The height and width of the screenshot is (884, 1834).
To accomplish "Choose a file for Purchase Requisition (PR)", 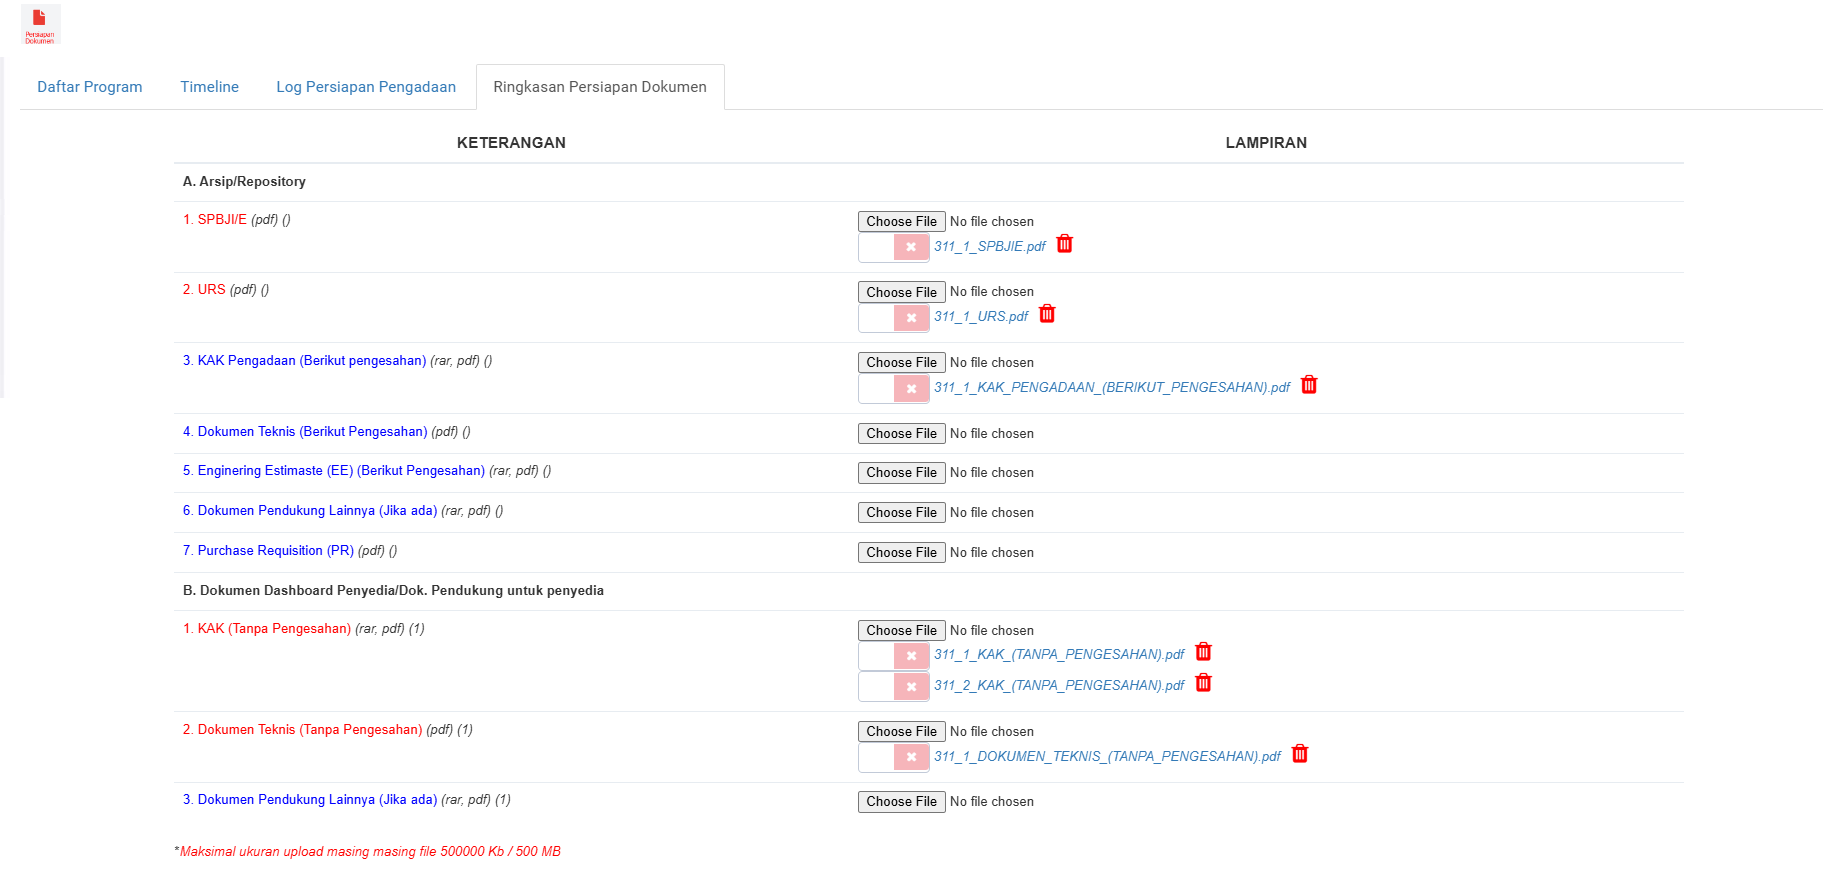I will click(x=901, y=552).
